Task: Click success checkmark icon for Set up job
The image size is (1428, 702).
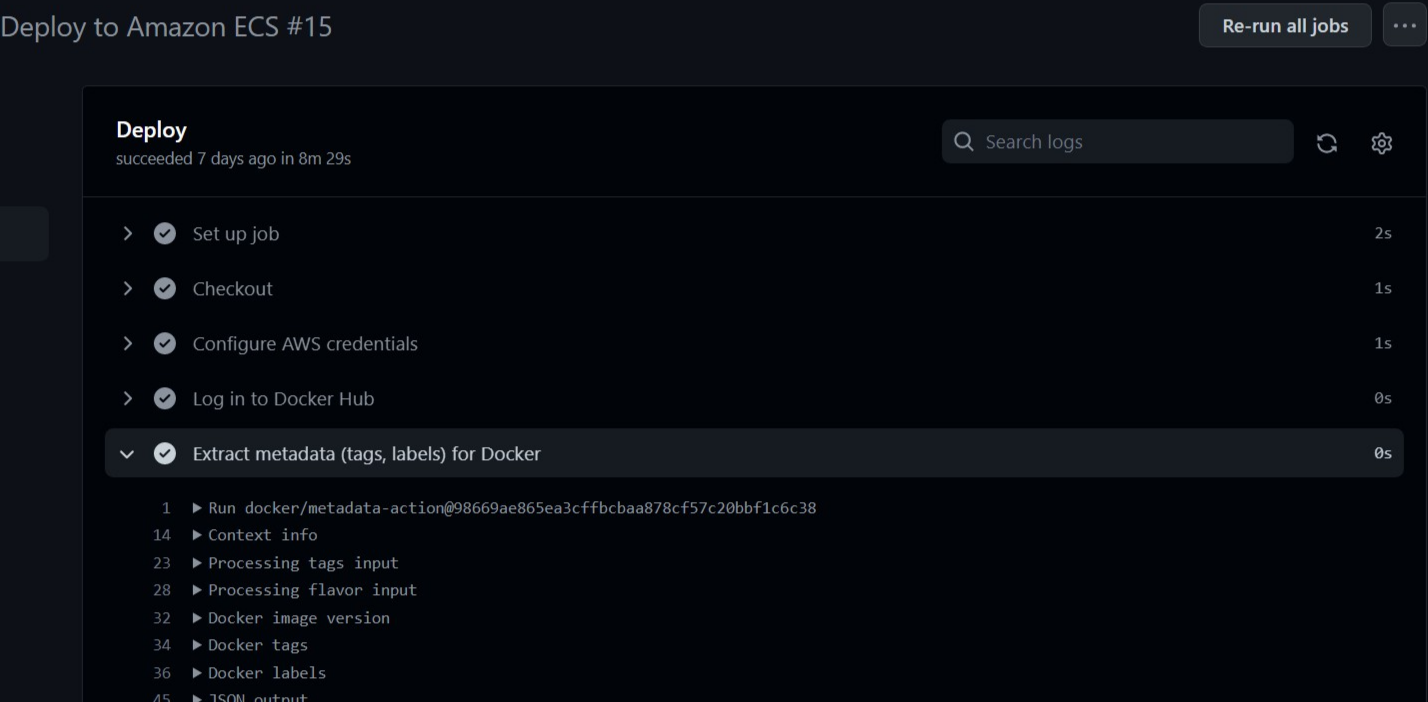Action: coord(165,233)
